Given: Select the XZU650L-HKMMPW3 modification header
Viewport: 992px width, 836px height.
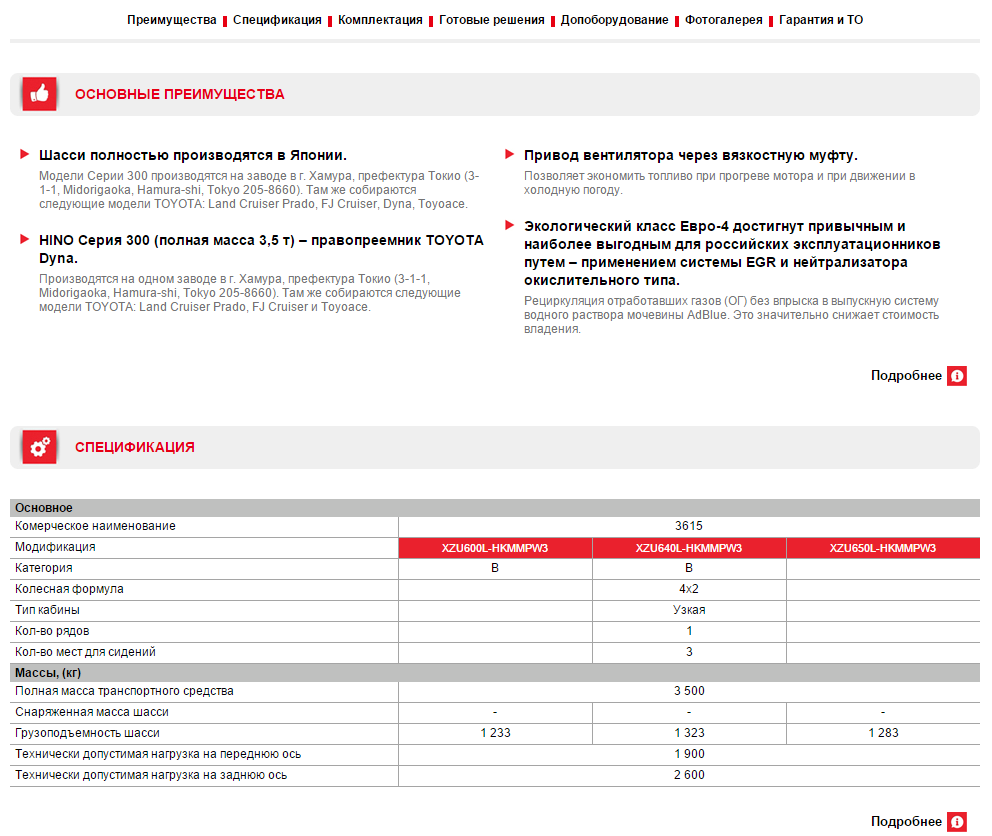Looking at the screenshot, I should tap(883, 548).
